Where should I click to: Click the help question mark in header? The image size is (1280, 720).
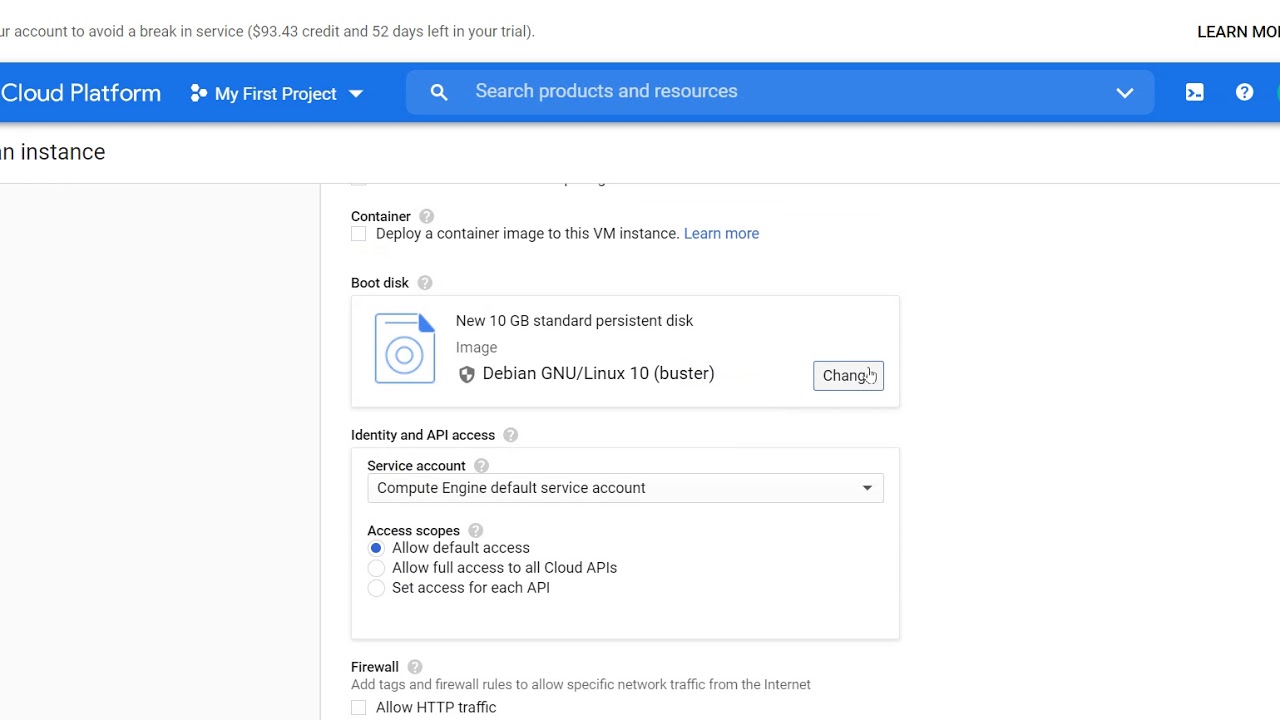pos(1244,92)
